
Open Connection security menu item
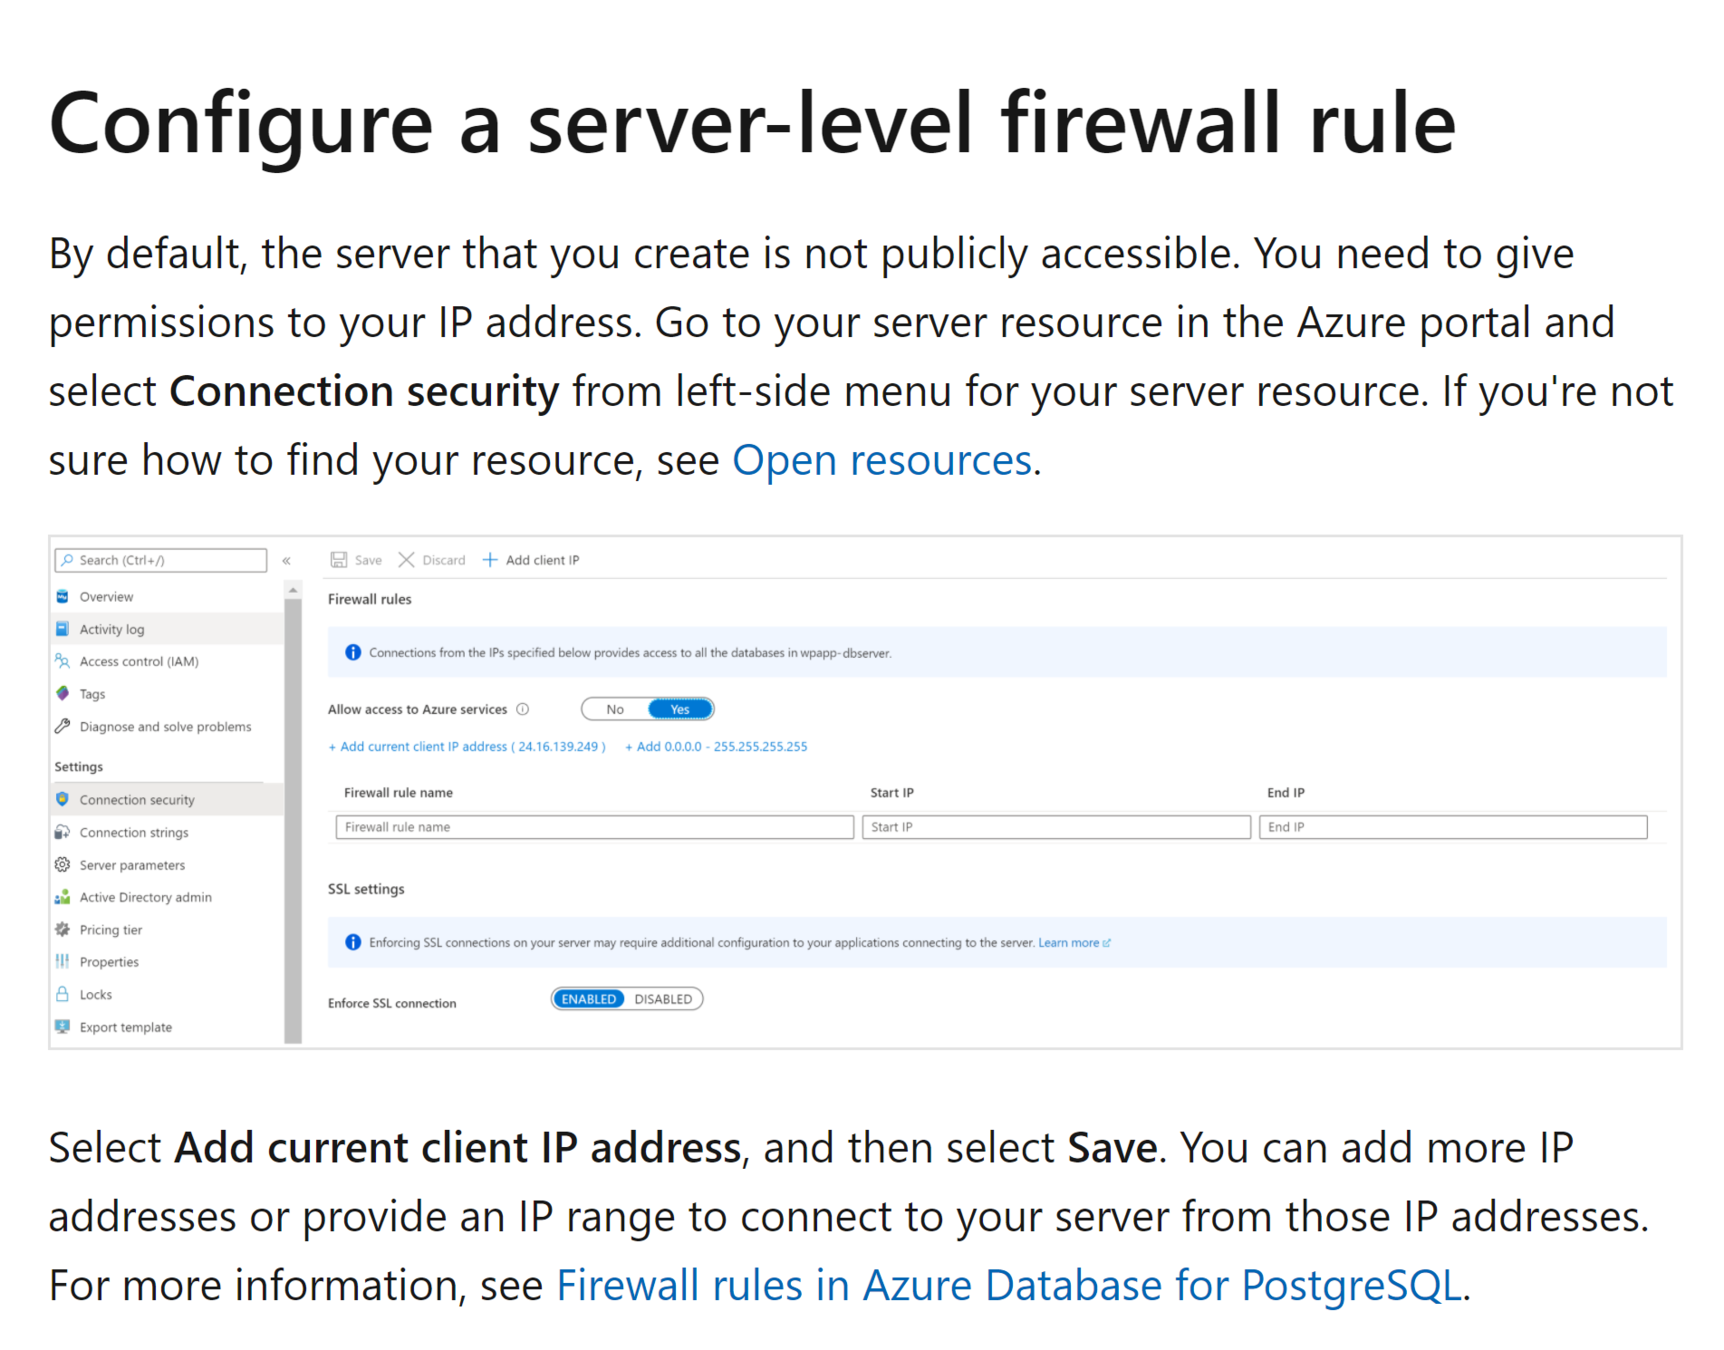coord(167,799)
